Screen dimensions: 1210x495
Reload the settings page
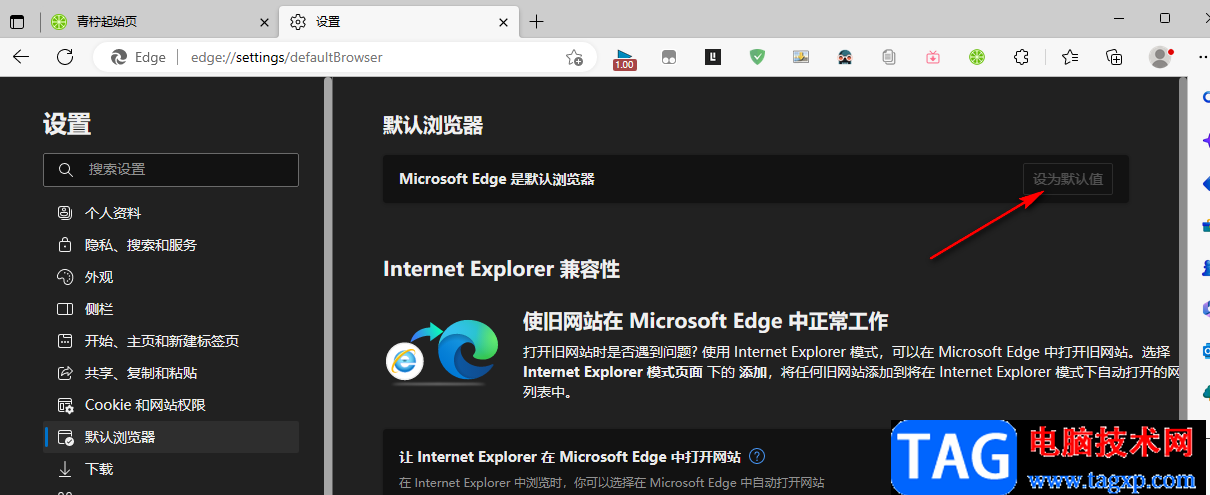pyautogui.click(x=65, y=57)
